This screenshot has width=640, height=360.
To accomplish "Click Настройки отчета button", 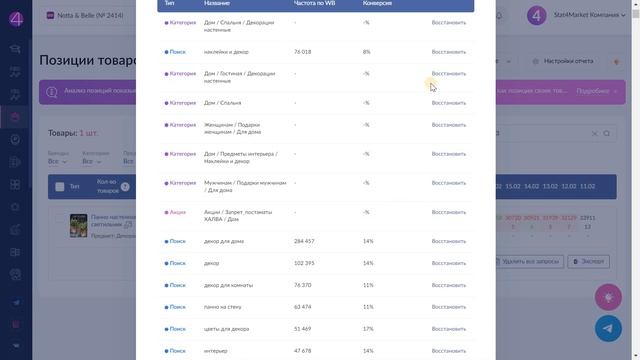I will 563,61.
